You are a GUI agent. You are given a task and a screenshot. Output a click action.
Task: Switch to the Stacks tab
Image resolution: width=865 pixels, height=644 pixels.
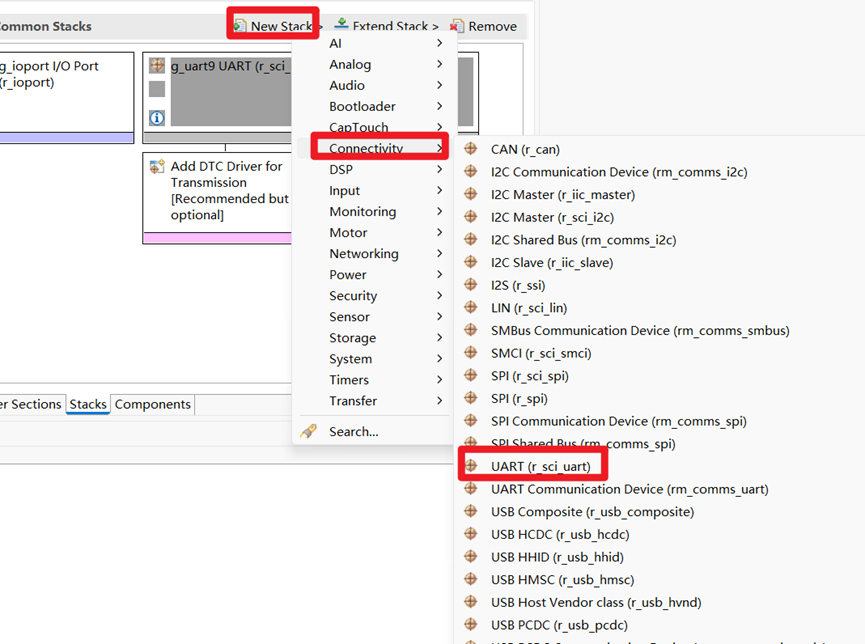pos(88,405)
